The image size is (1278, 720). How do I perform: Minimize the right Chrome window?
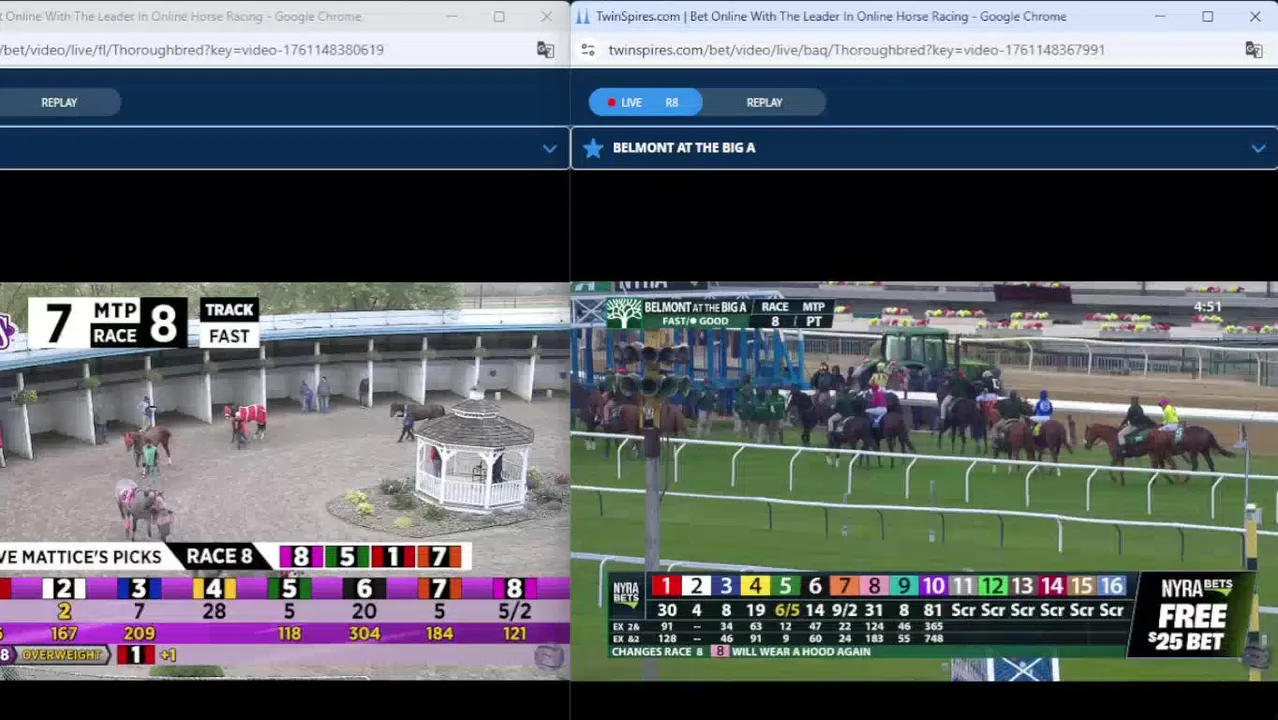(1160, 16)
